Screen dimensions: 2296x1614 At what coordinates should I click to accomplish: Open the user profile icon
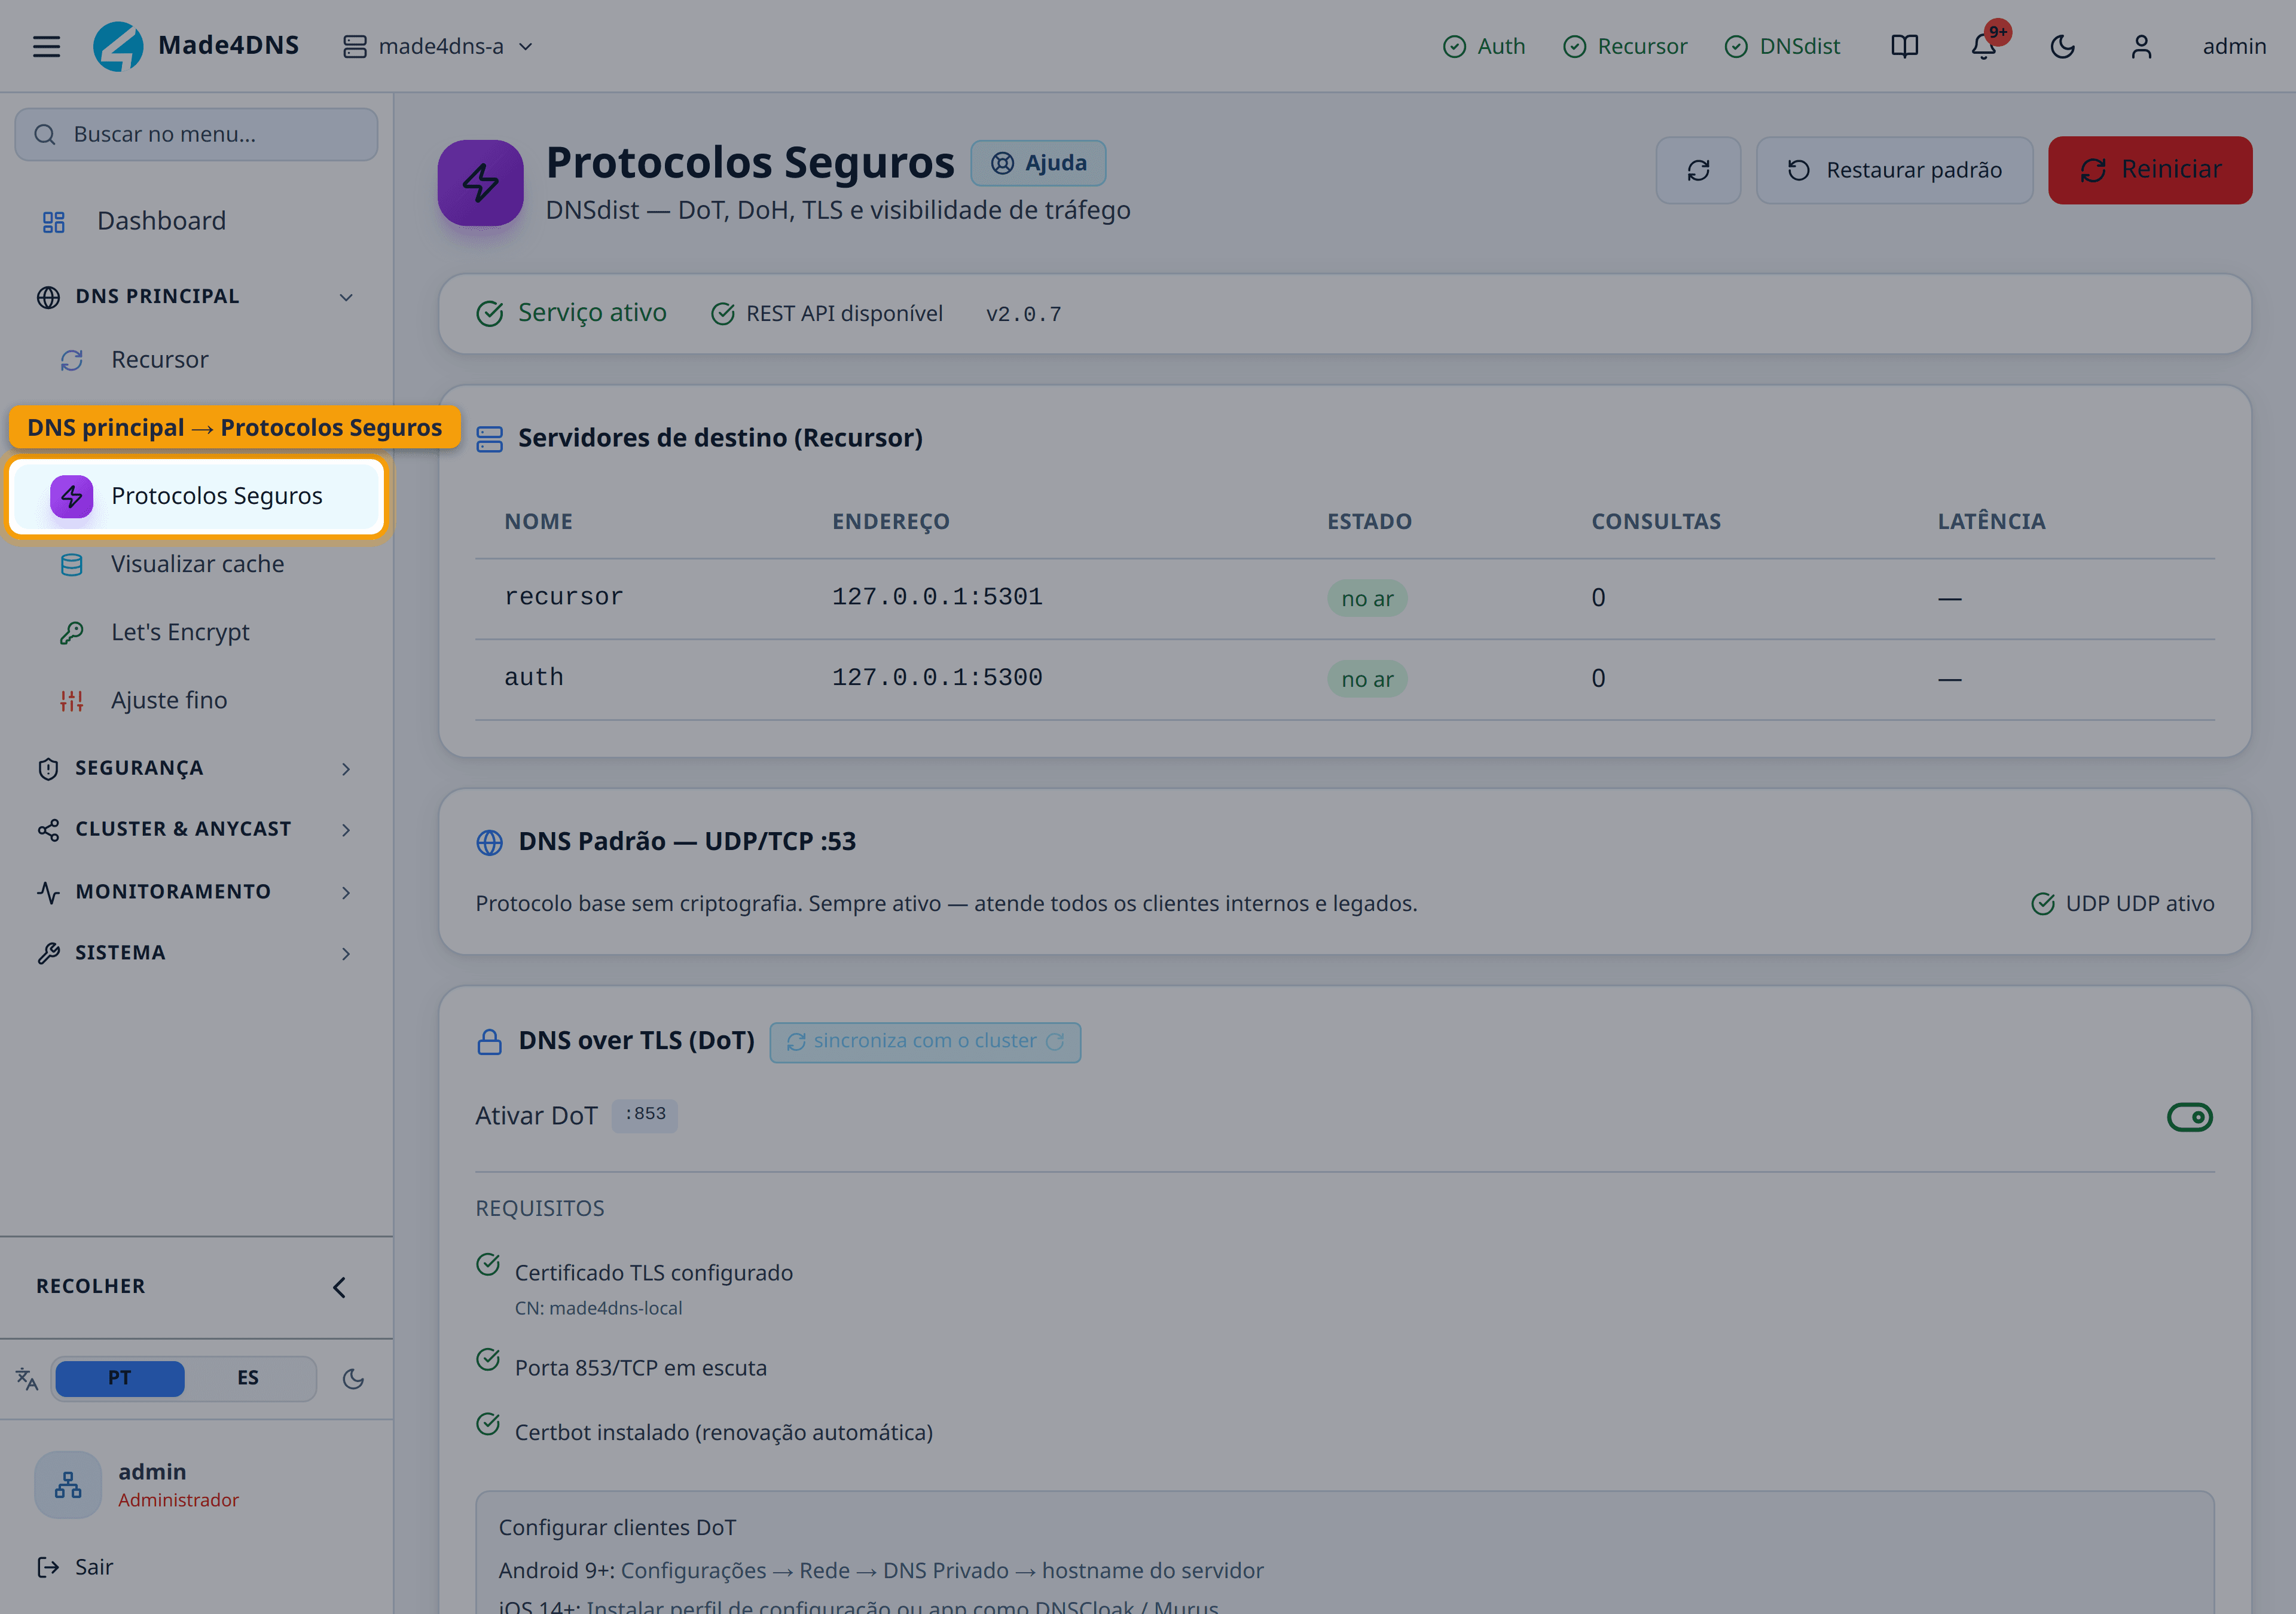[x=2141, y=46]
